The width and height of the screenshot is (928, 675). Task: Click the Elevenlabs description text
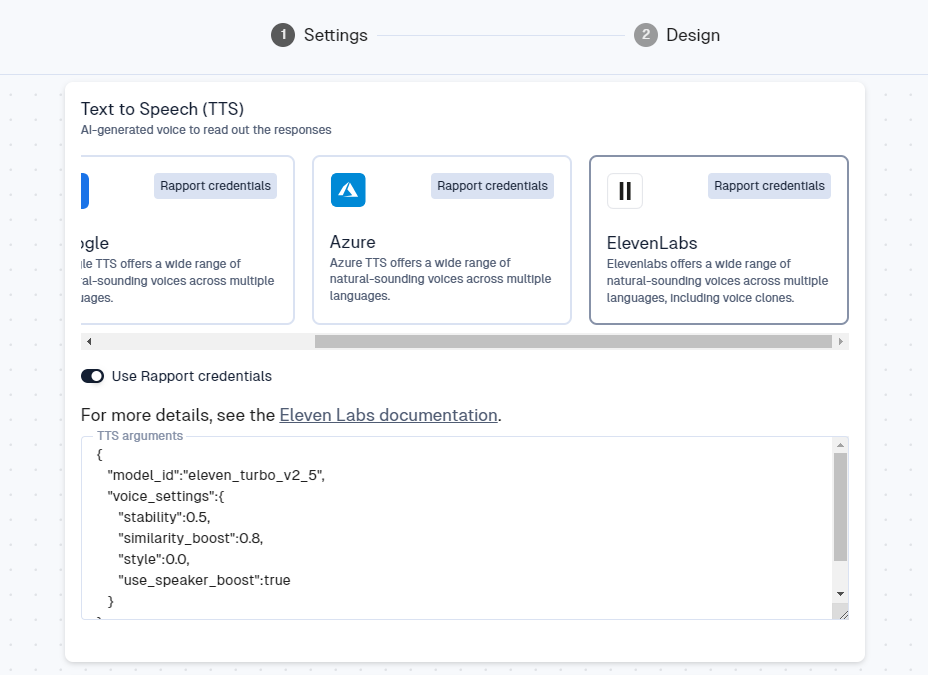[x=717, y=281]
